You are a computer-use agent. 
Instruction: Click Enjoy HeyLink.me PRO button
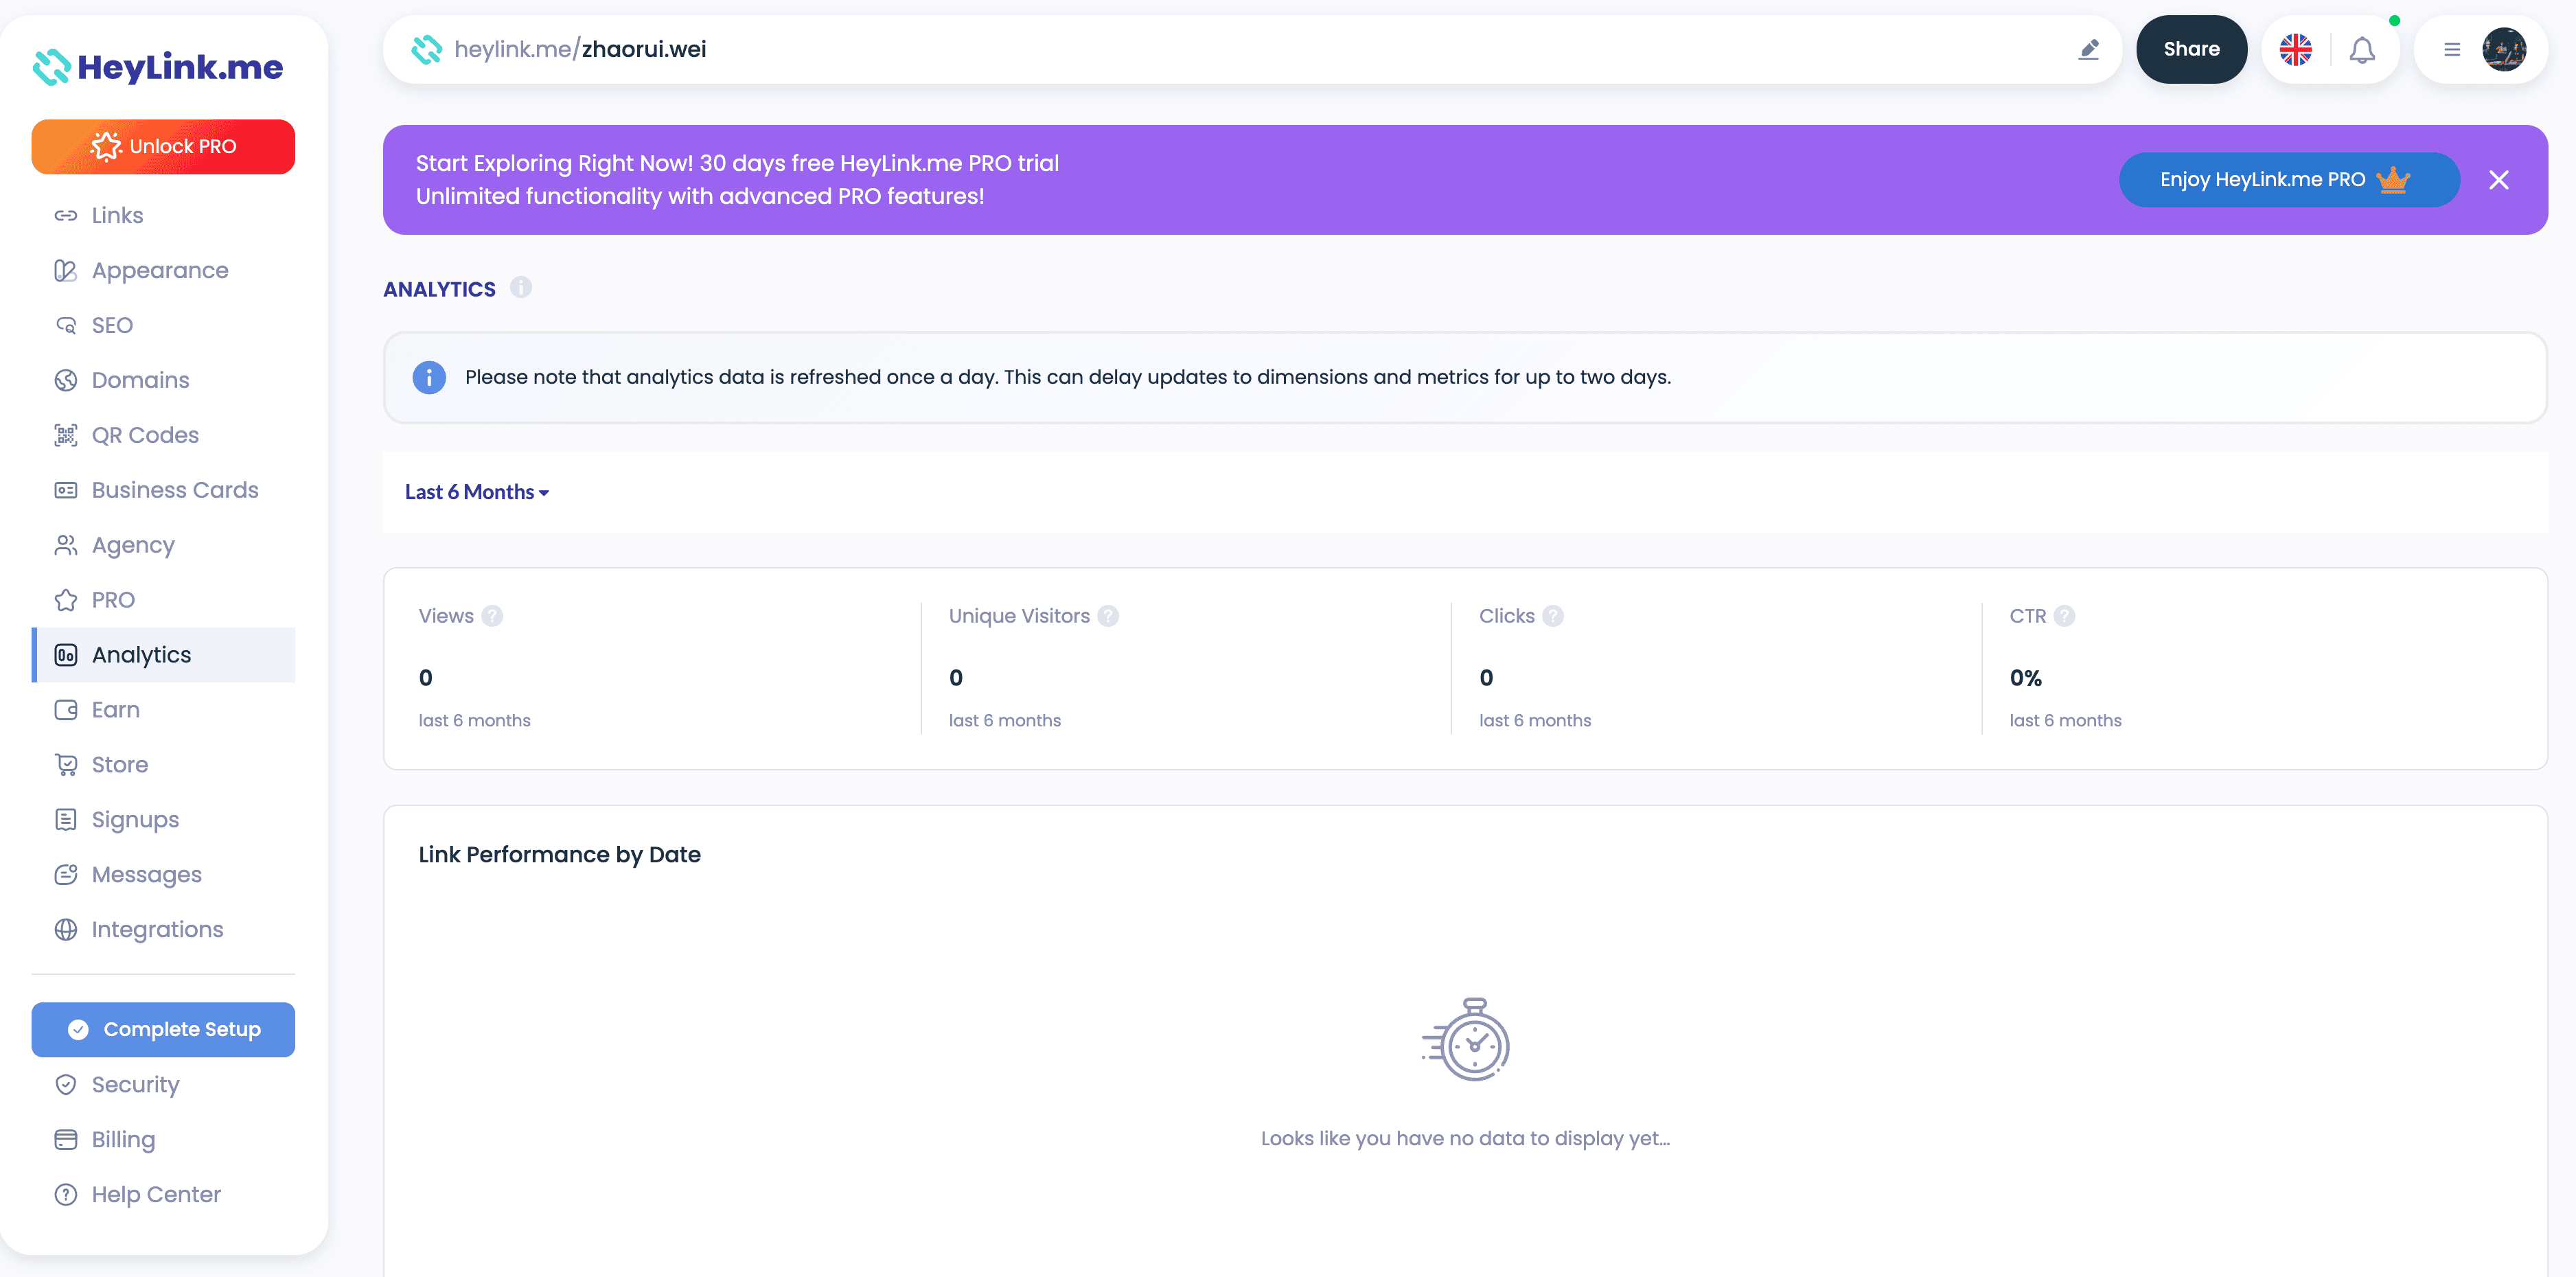click(x=2288, y=180)
